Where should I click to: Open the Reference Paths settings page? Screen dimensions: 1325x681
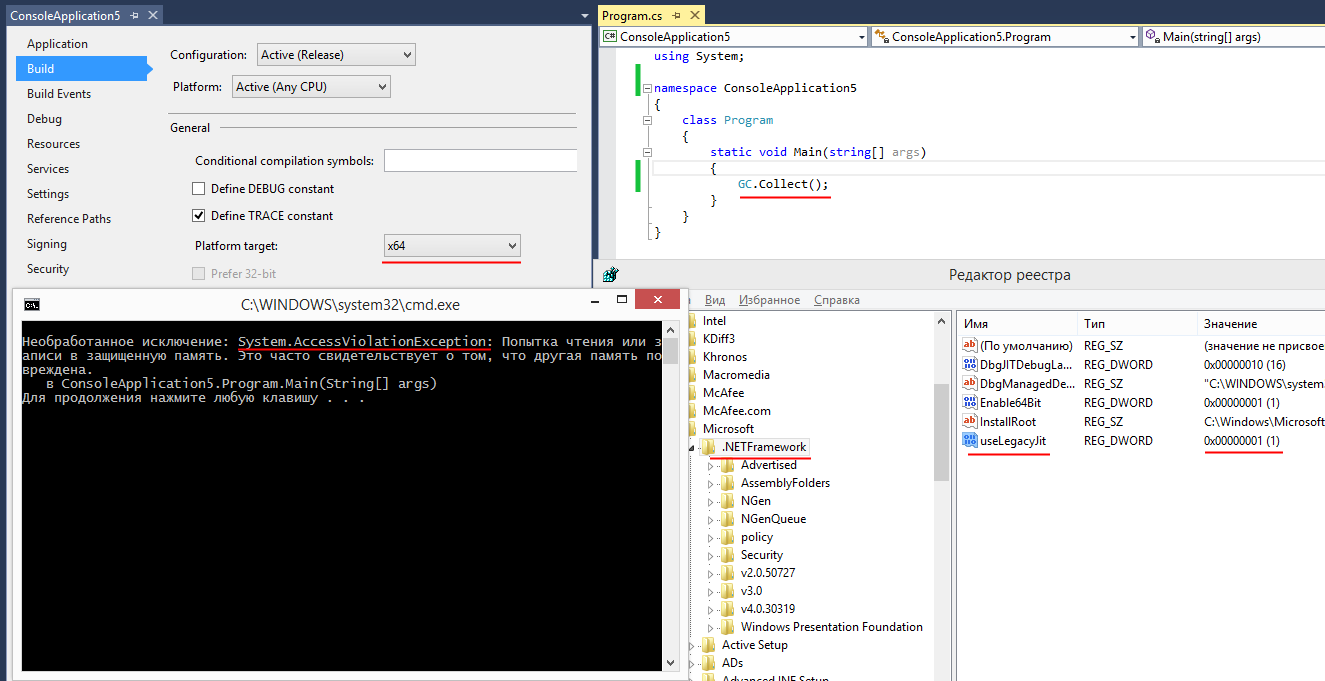coord(69,218)
